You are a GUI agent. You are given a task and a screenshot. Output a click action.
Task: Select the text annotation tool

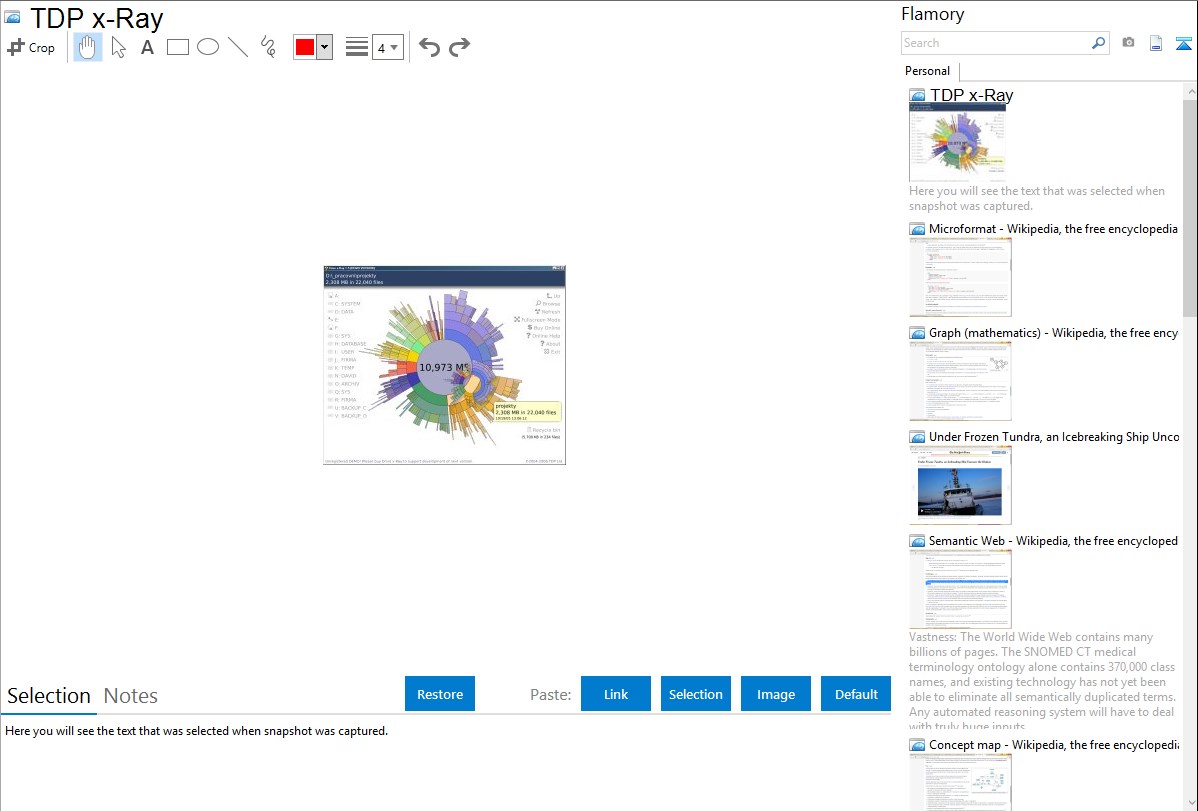click(147, 47)
